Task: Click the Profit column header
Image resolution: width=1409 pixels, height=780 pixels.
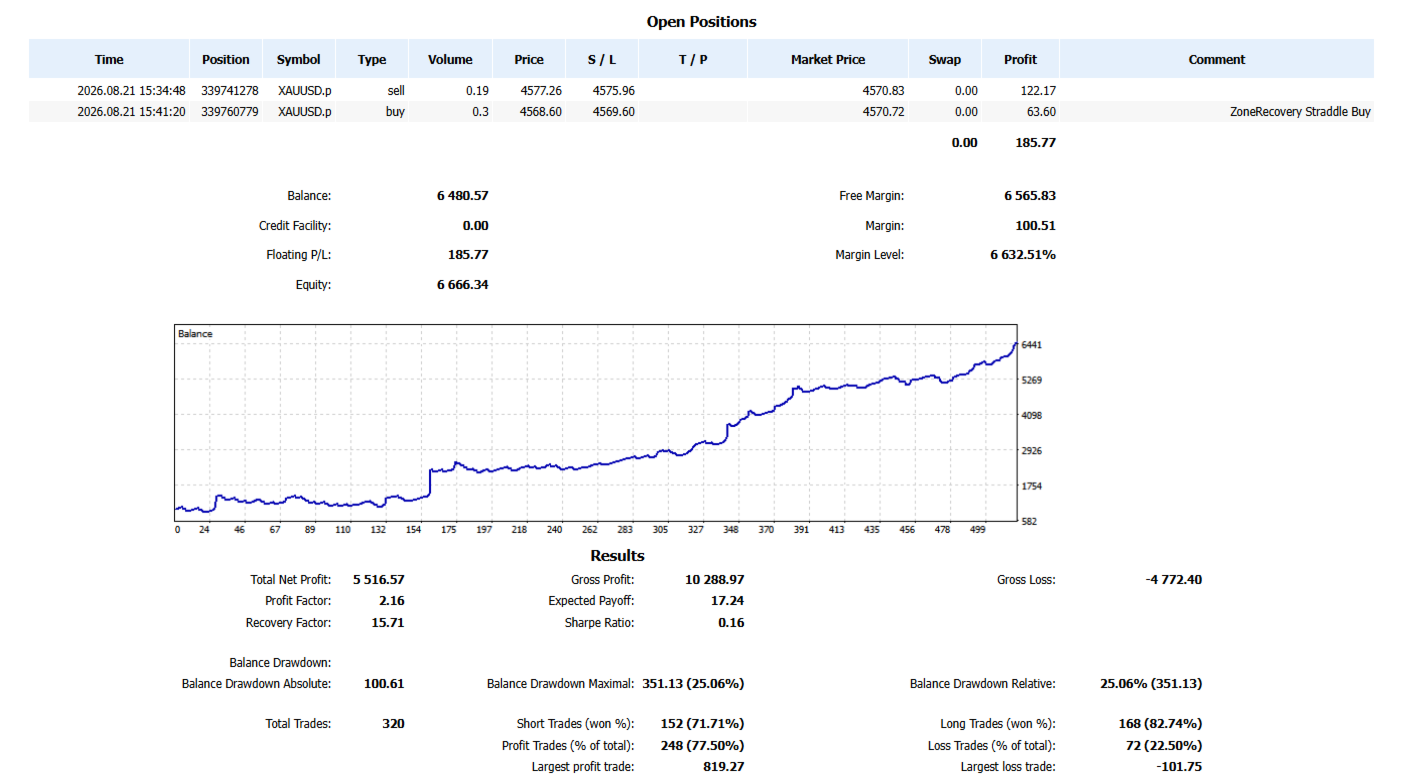Action: point(1020,59)
